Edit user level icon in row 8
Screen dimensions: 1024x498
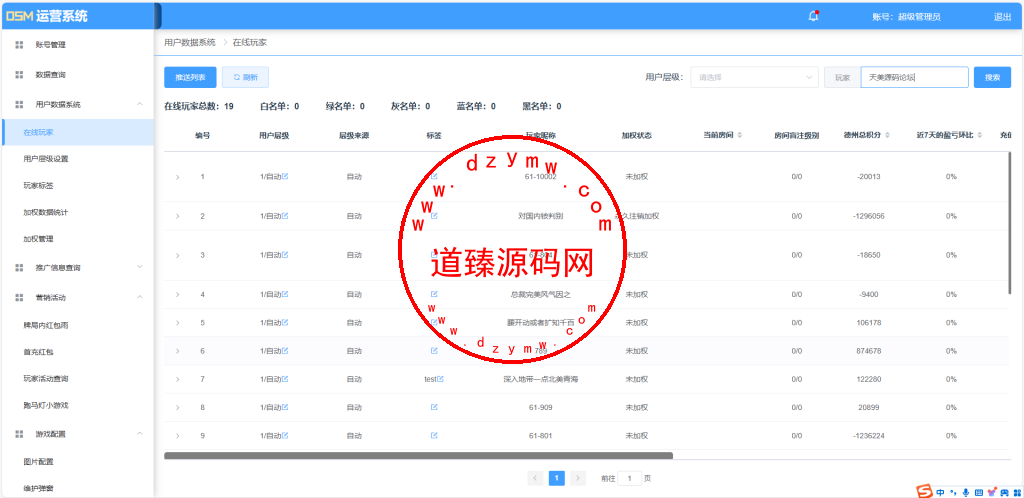[285, 407]
